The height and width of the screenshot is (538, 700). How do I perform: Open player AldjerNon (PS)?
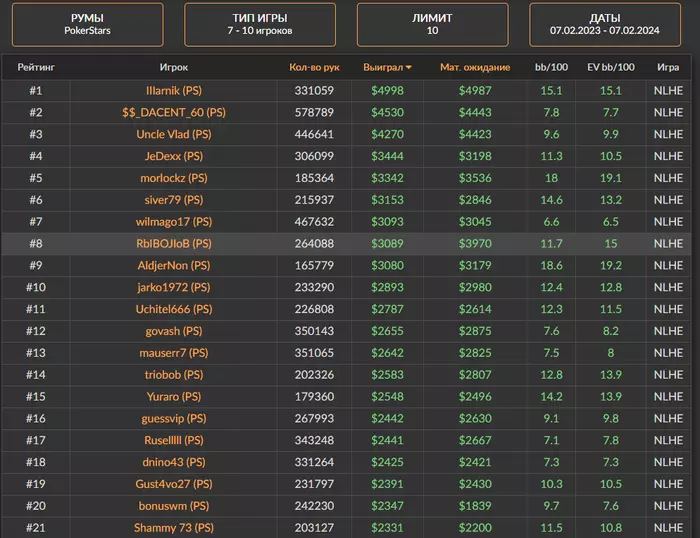[x=174, y=266]
